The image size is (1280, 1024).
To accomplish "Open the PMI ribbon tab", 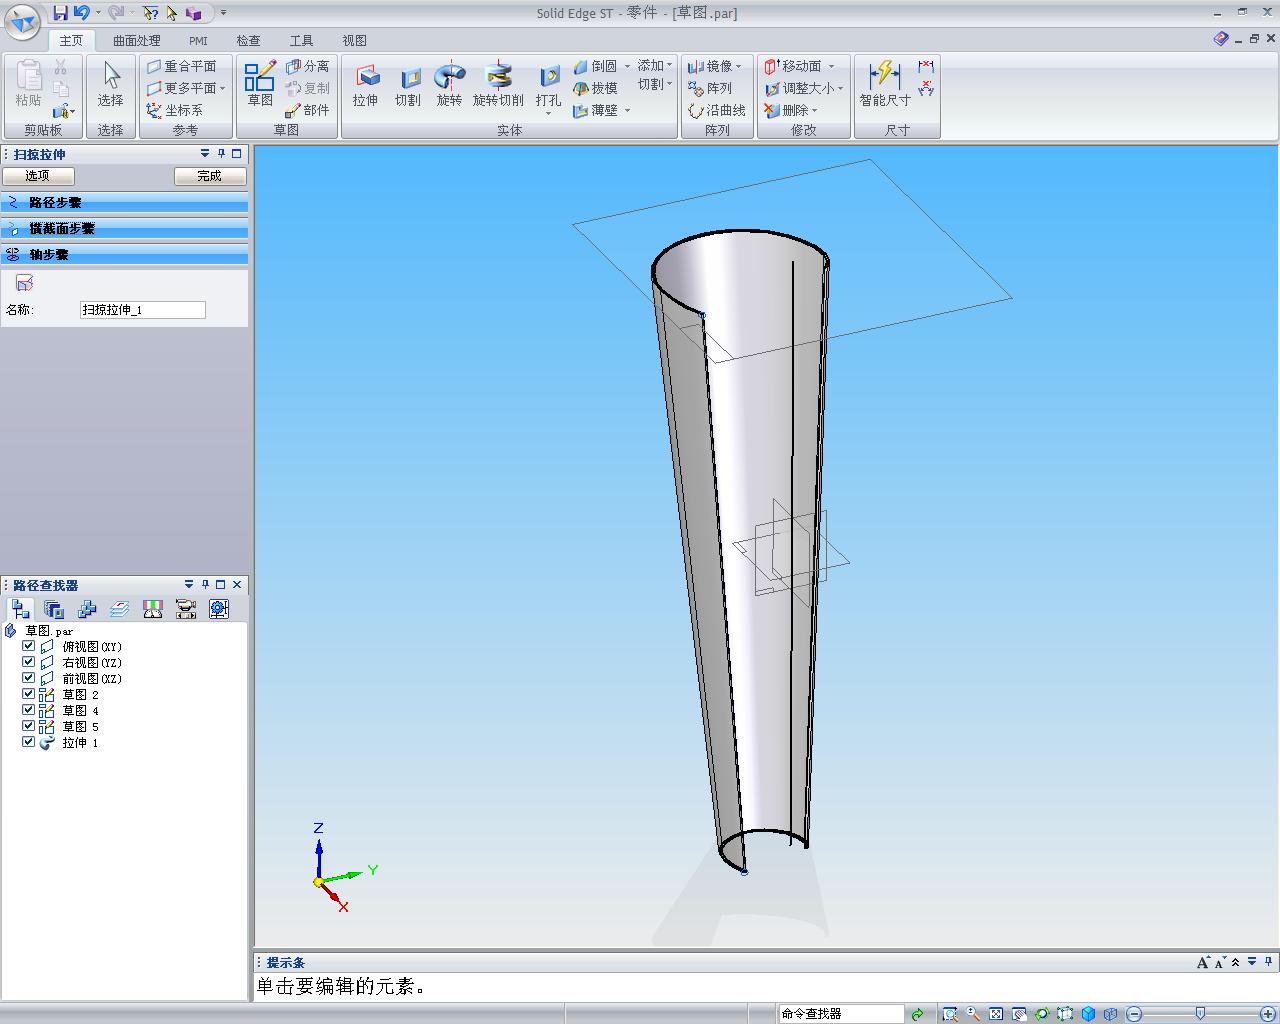I will coord(198,40).
